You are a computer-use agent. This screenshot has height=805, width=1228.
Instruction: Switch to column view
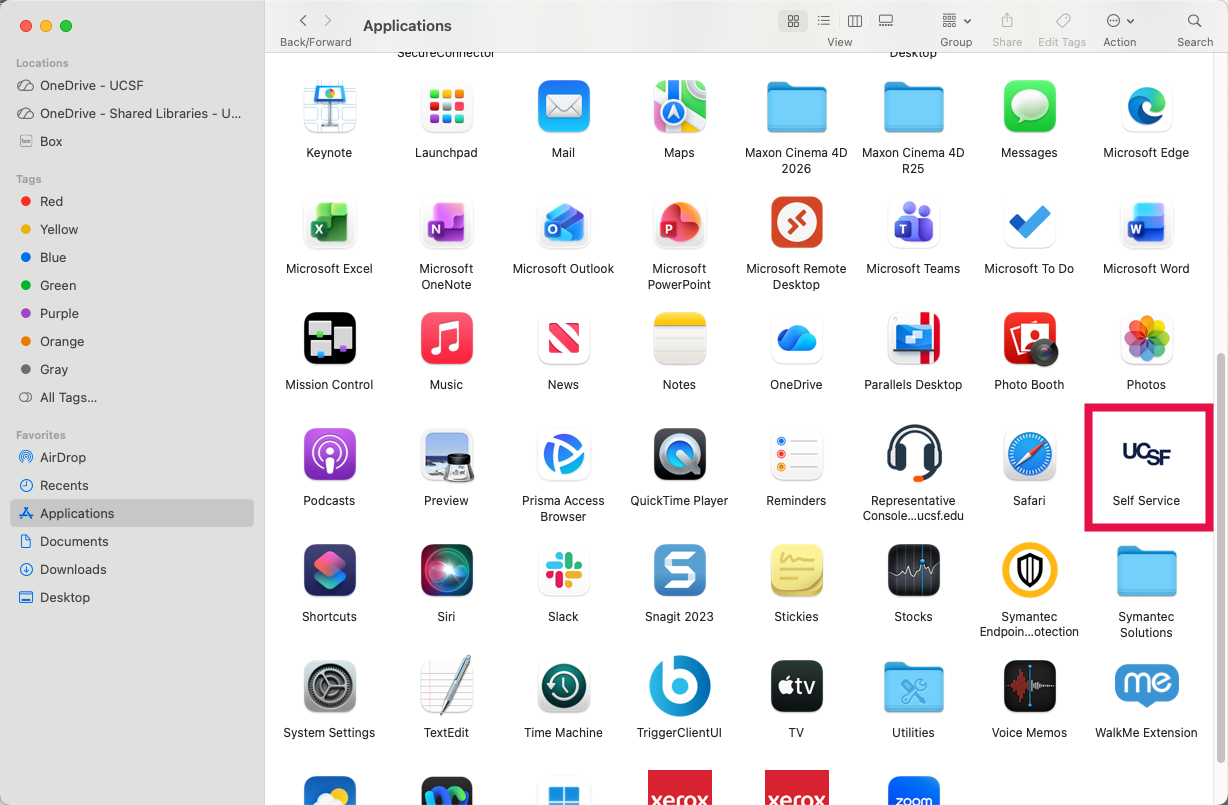click(x=855, y=21)
